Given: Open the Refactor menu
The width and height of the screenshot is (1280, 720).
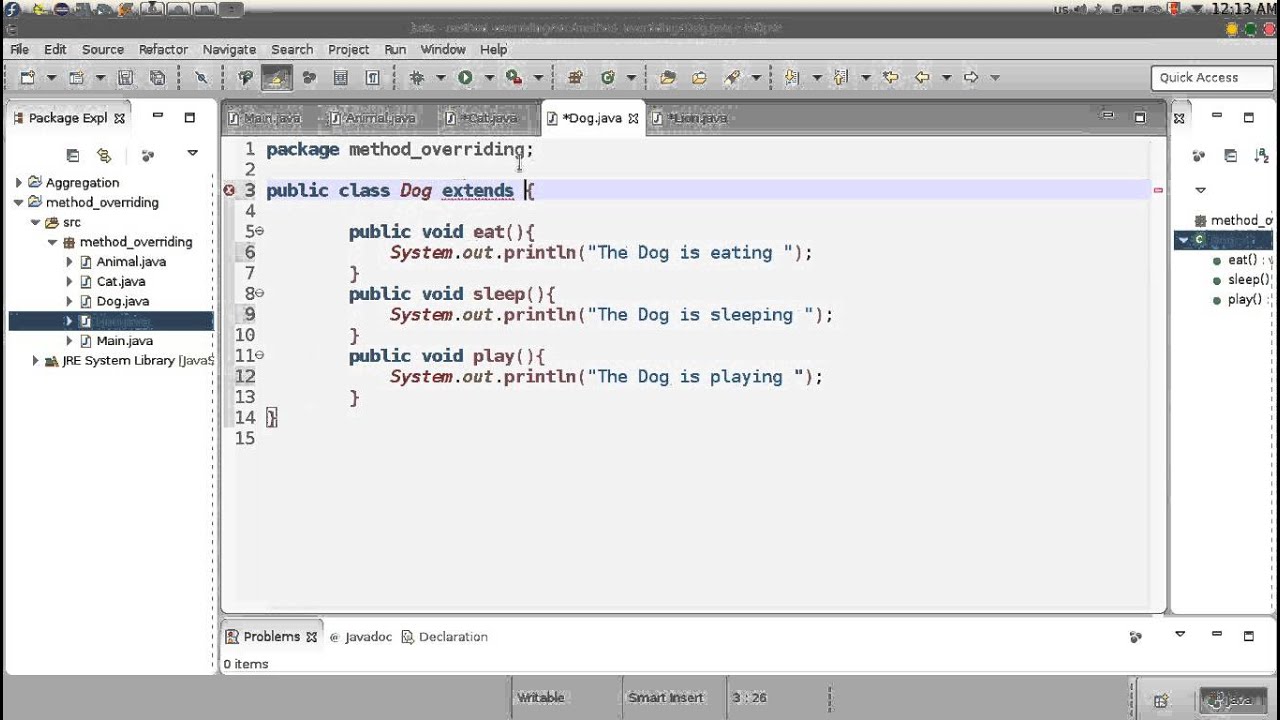Looking at the screenshot, I should pos(163,49).
